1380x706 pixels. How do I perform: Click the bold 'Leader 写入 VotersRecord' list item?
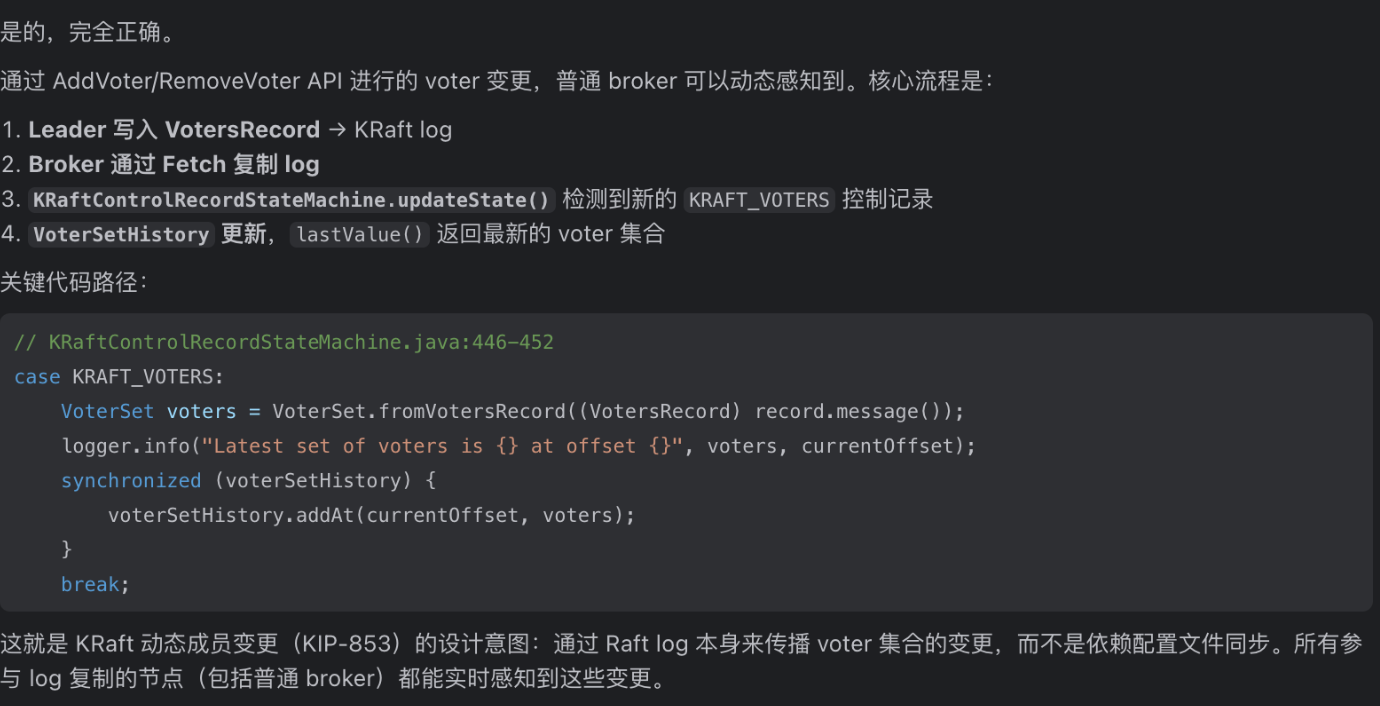[174, 130]
